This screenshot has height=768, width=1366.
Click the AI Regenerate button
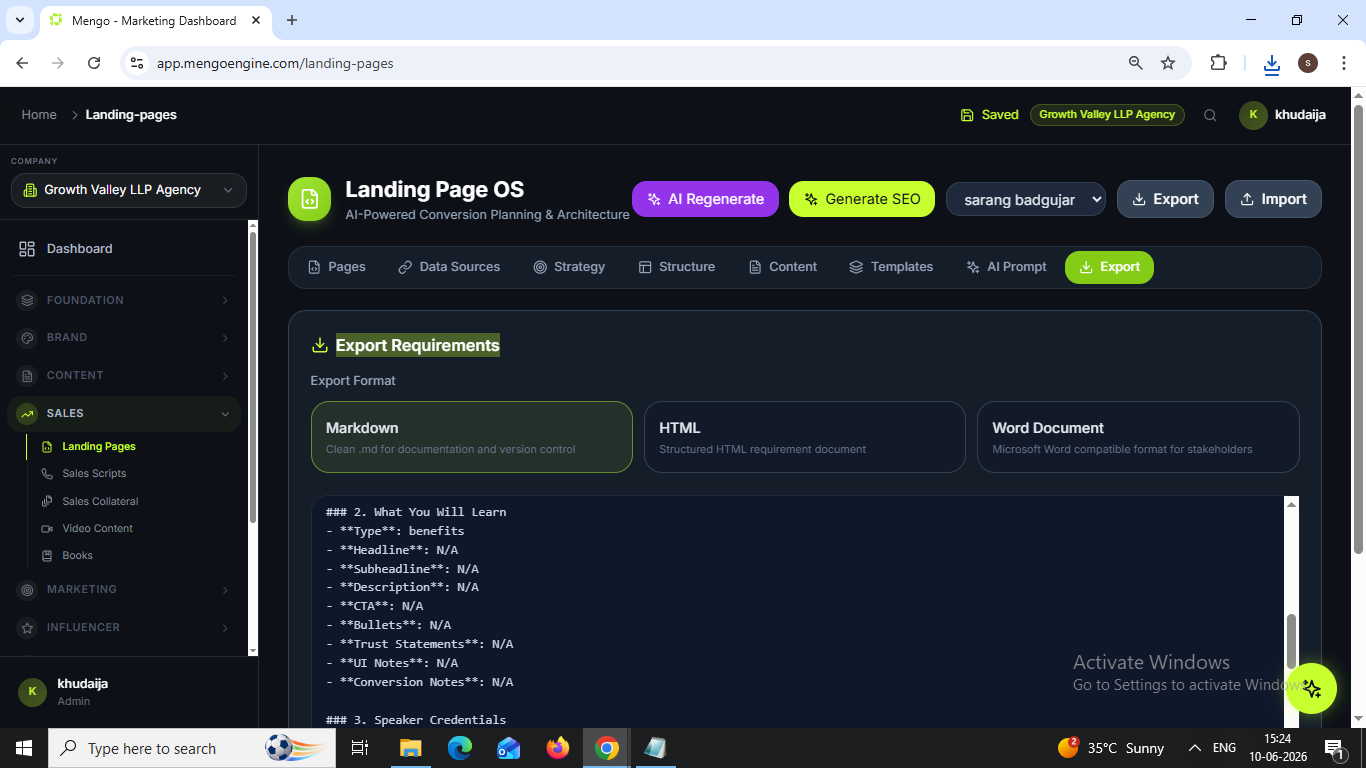point(705,199)
